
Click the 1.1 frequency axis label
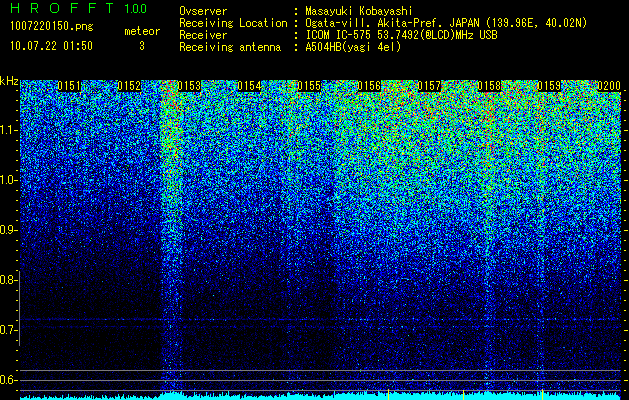[7, 130]
